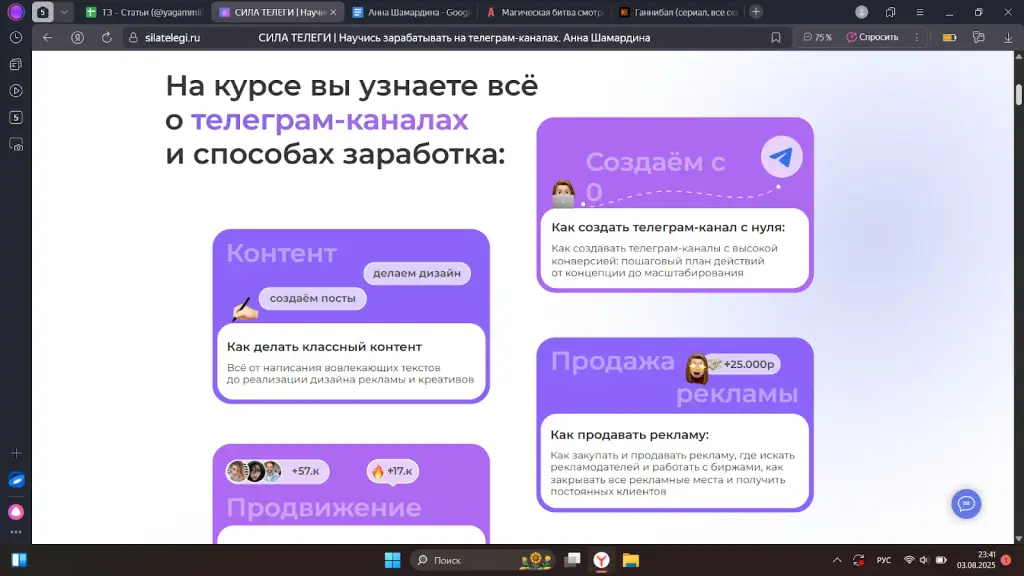Click the taskbar Поиск search box

[x=483, y=560]
